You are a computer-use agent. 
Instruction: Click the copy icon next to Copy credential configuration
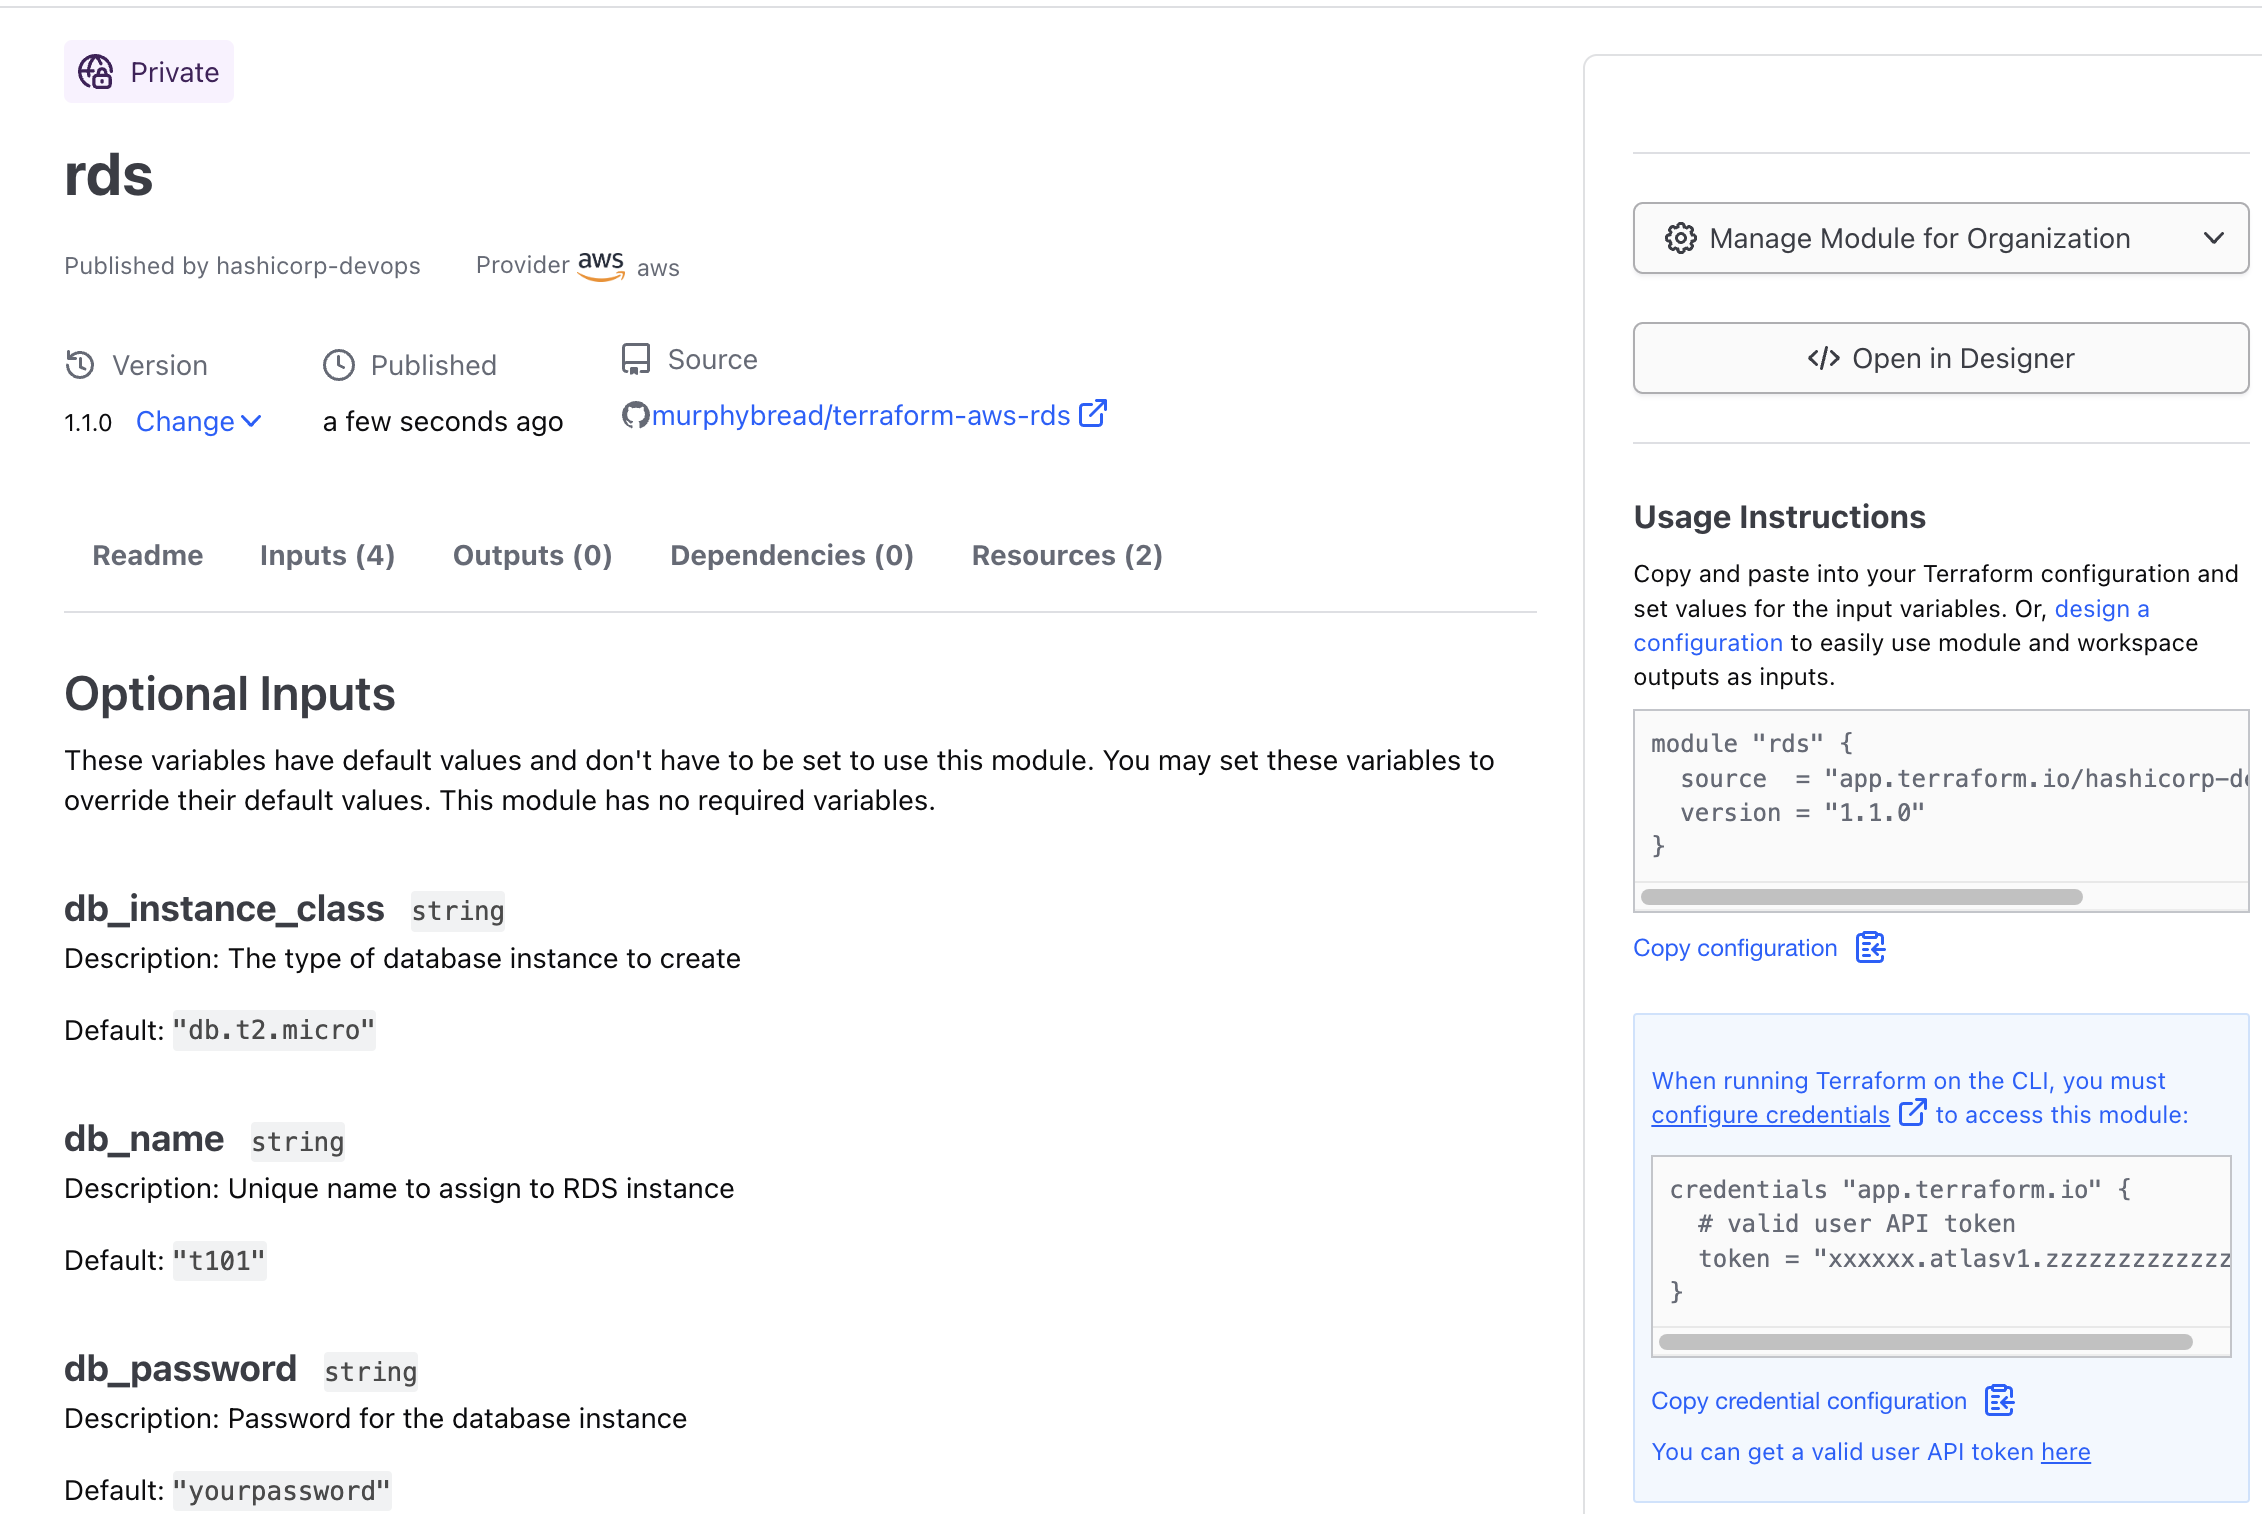[1999, 1400]
